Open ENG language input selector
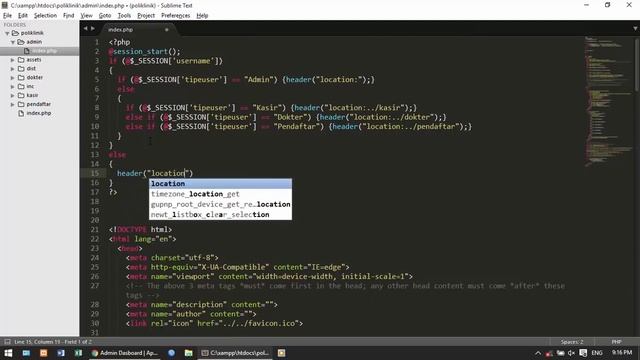Image resolution: width=640 pixels, height=360 pixels. pos(597,353)
